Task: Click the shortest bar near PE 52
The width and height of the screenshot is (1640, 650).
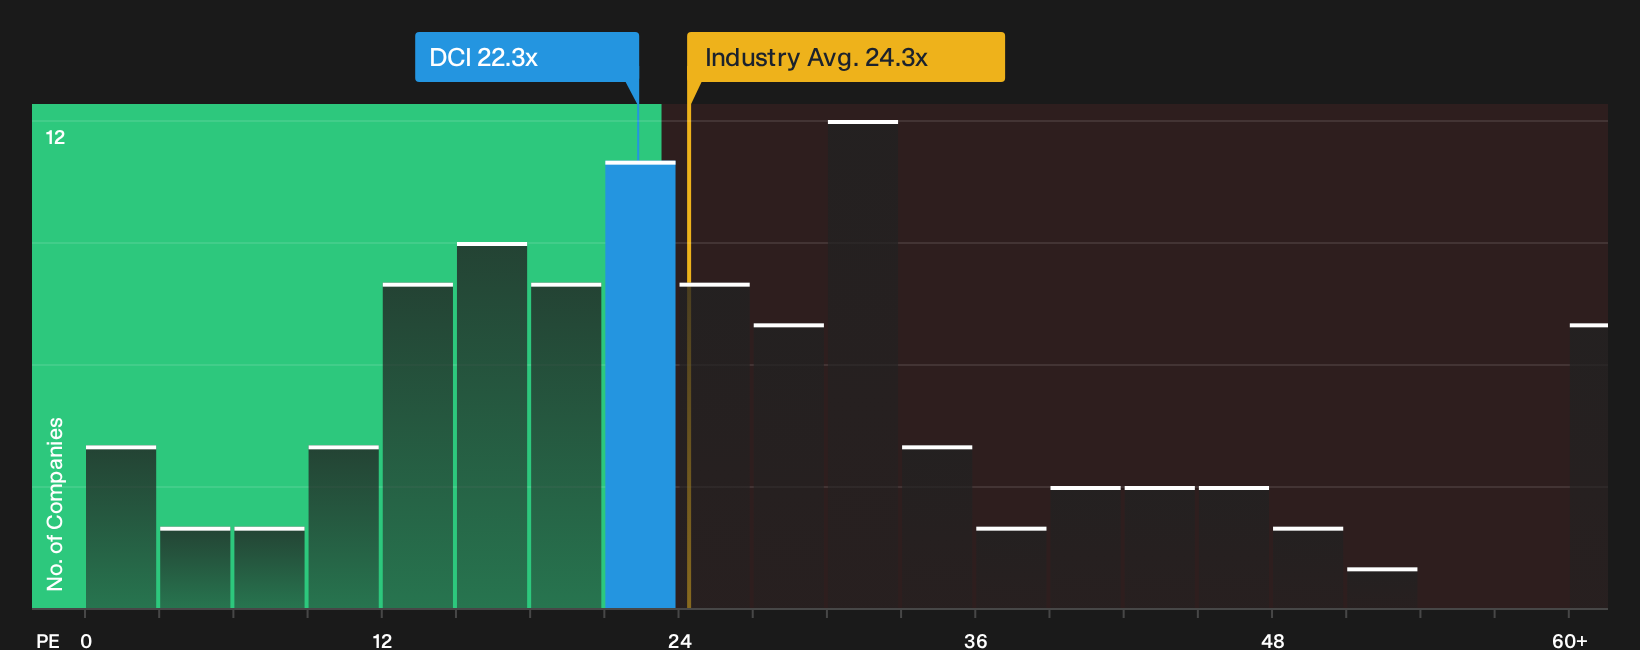Action: coord(1382,588)
